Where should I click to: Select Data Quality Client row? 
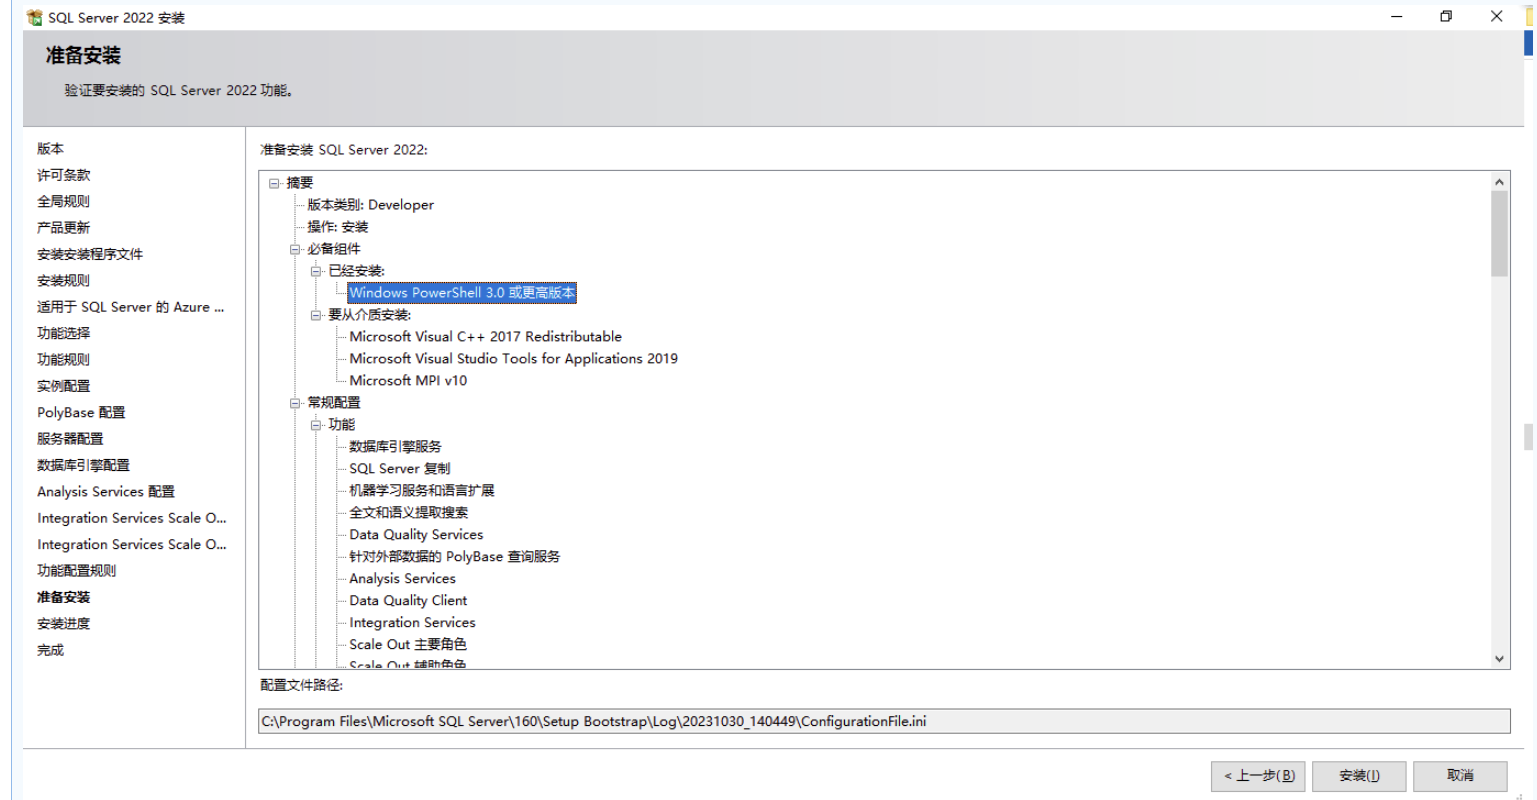point(408,601)
